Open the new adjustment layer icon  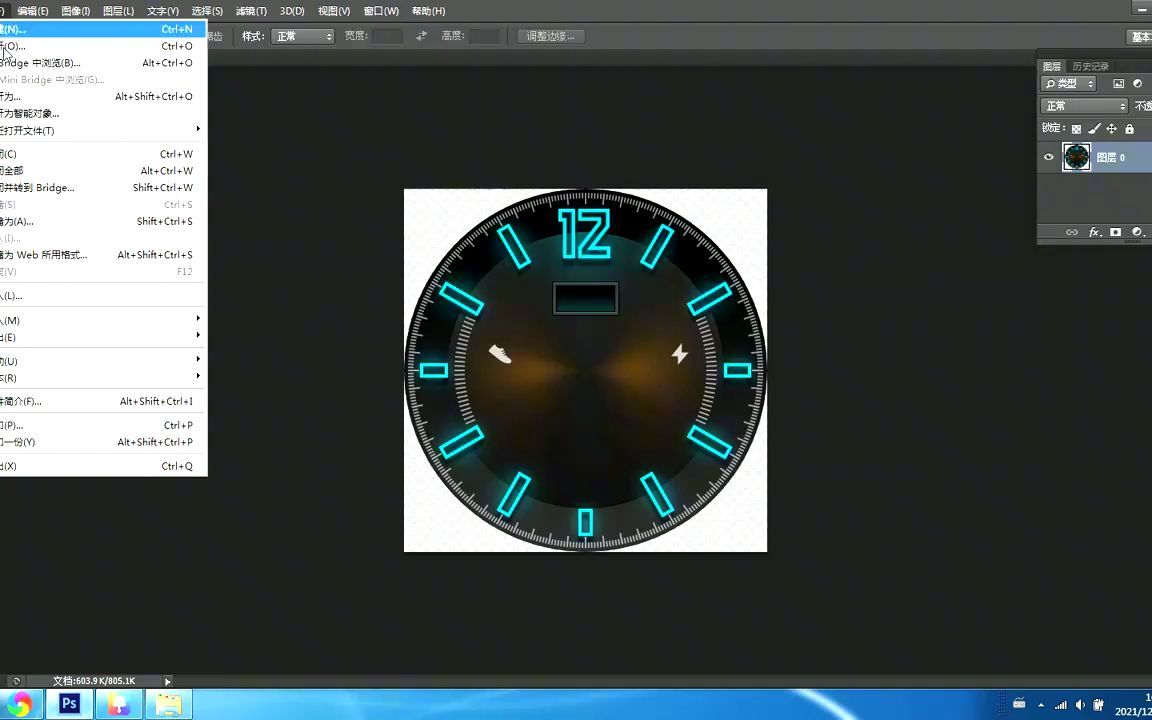click(x=1136, y=231)
